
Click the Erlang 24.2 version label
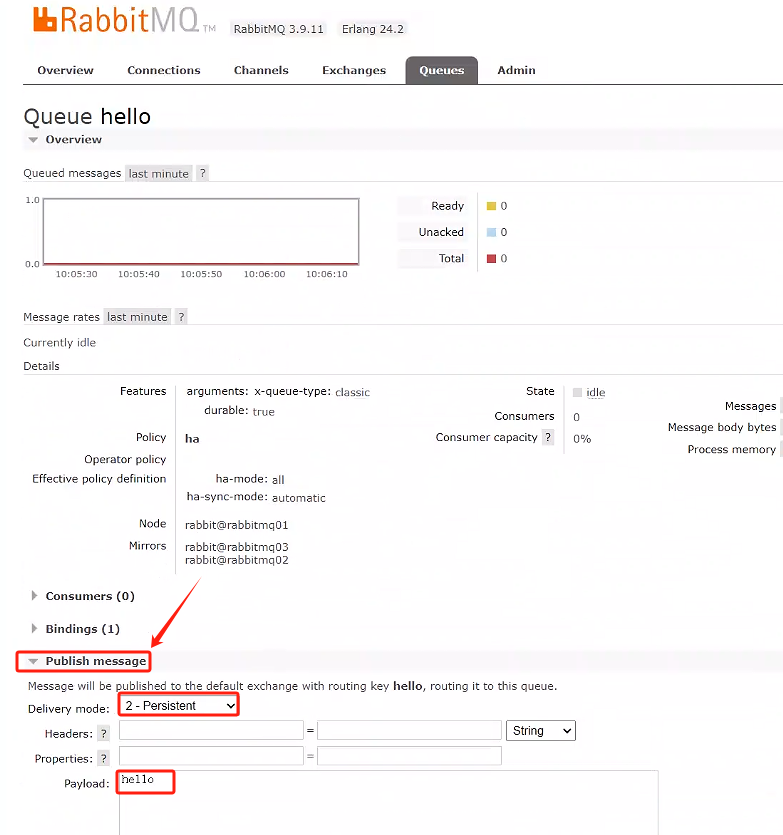(372, 29)
